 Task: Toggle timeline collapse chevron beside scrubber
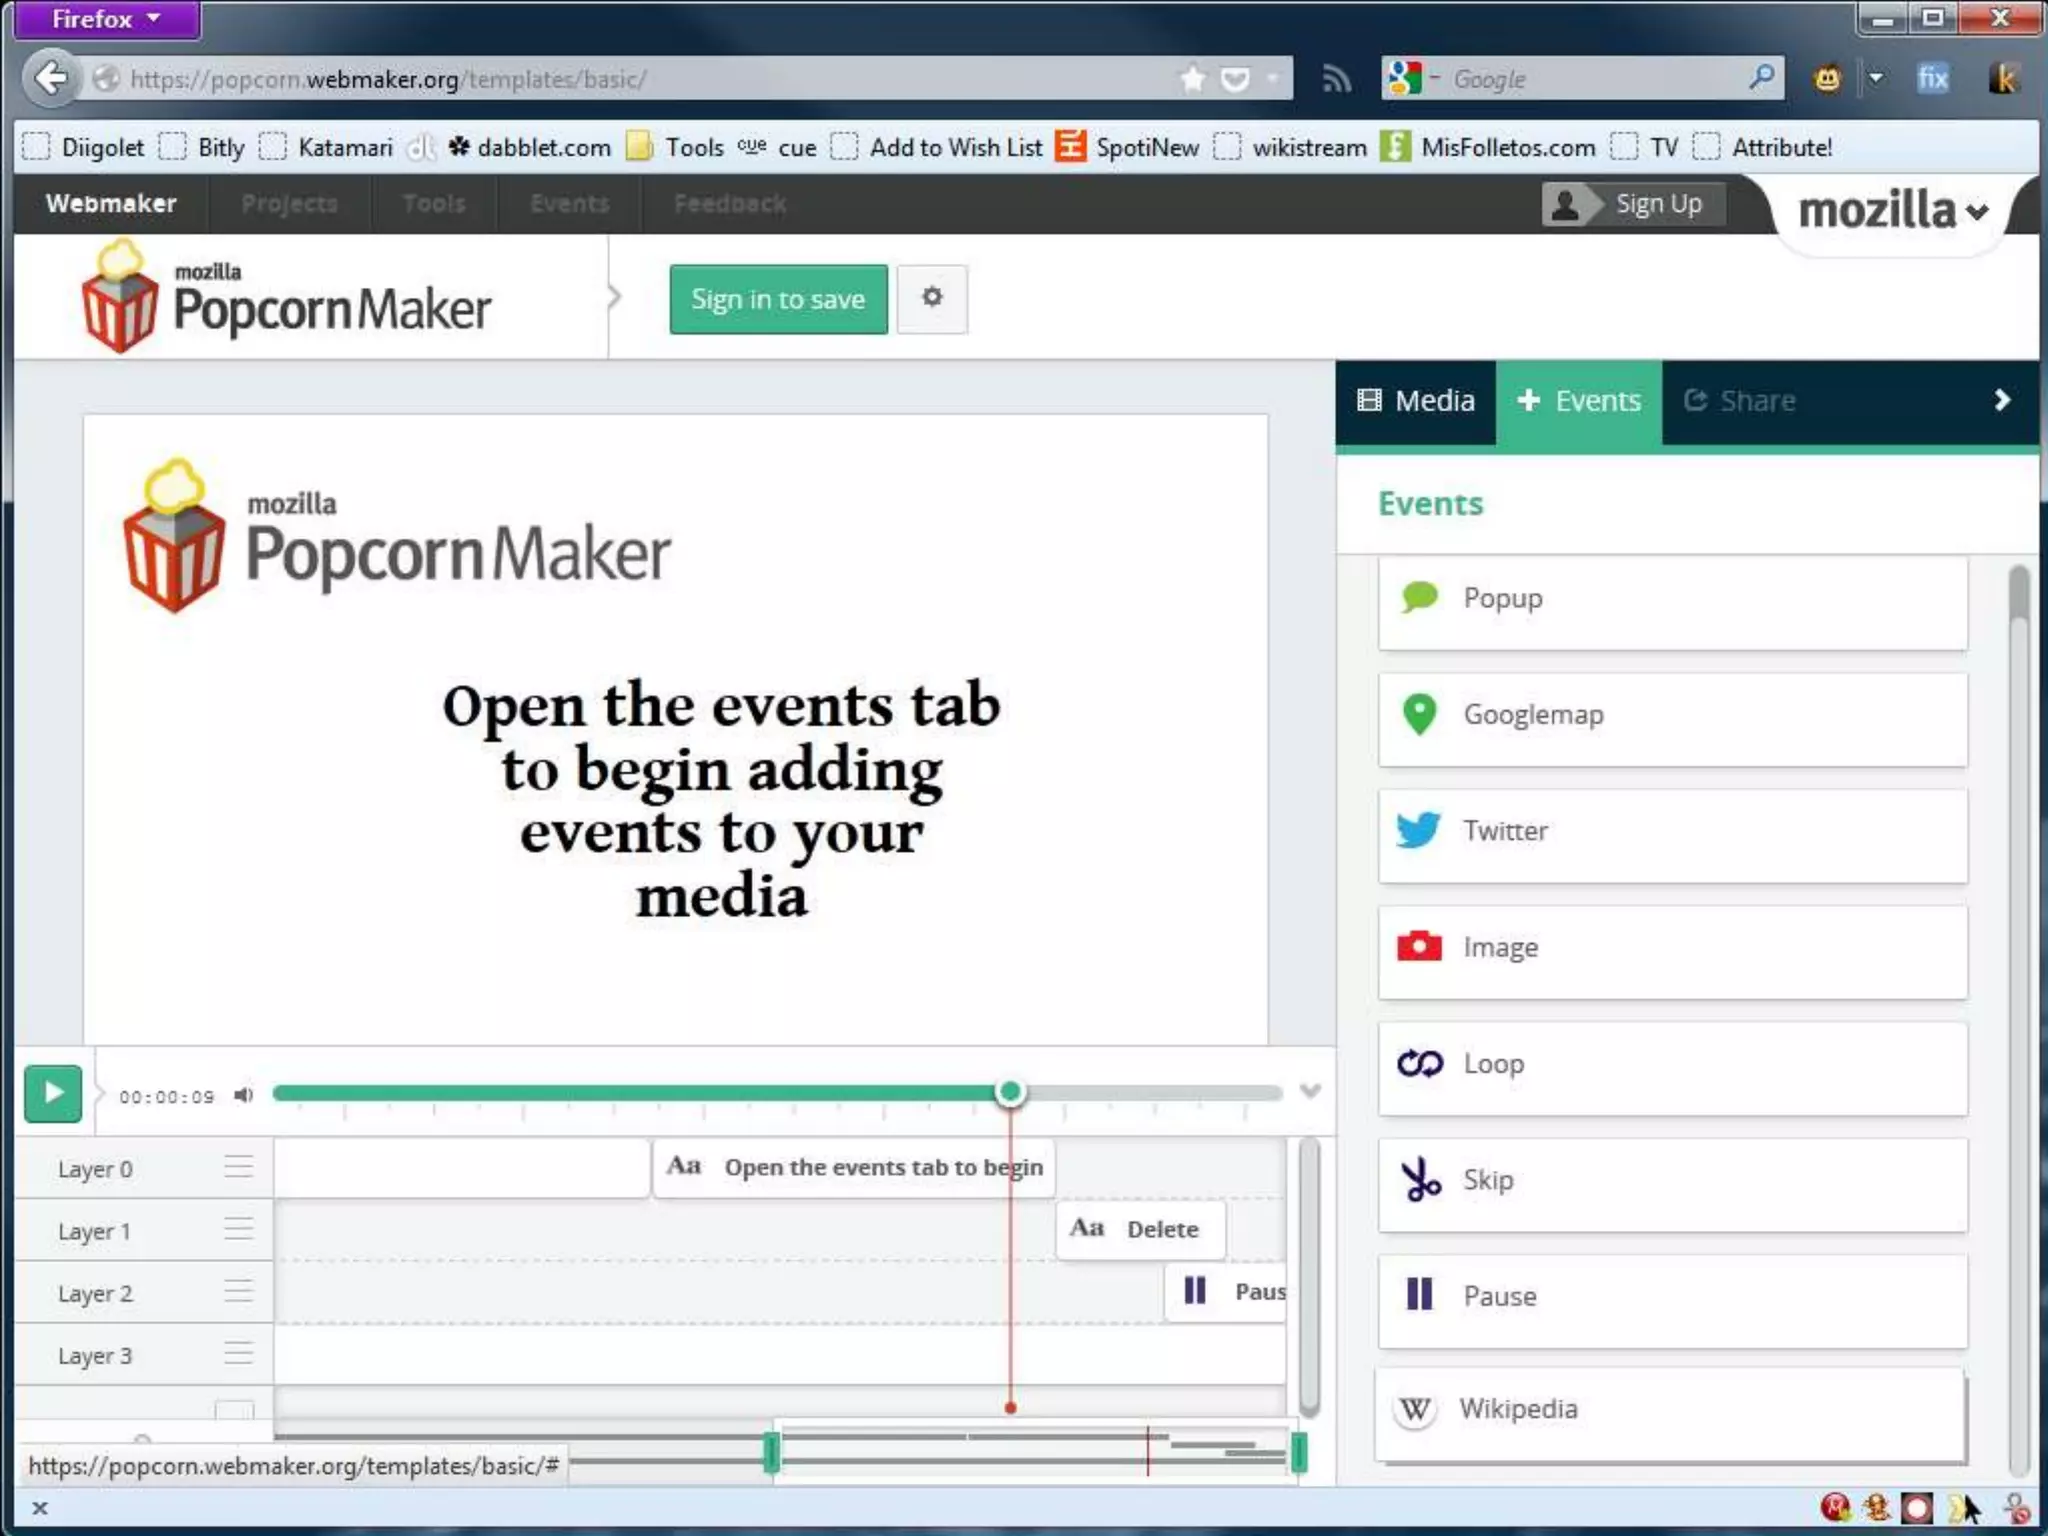coord(1310,1091)
